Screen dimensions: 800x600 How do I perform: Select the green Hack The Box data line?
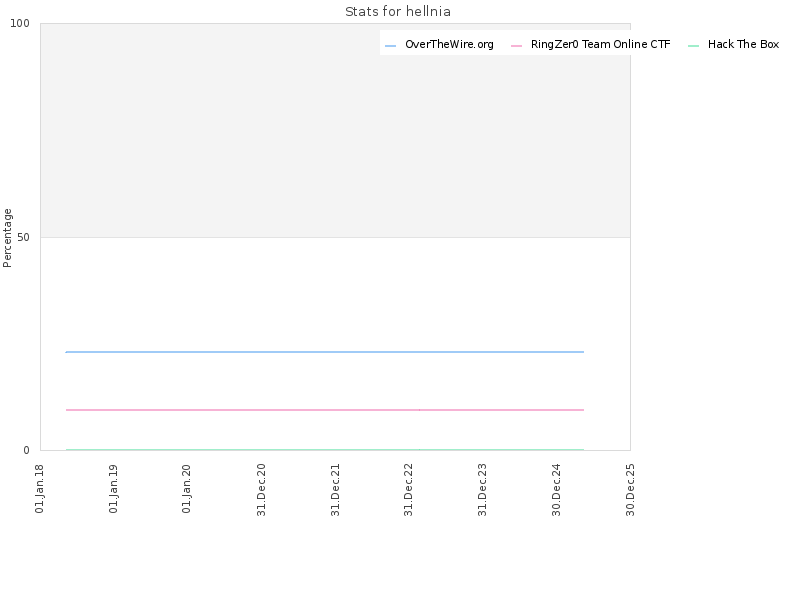tap(324, 449)
